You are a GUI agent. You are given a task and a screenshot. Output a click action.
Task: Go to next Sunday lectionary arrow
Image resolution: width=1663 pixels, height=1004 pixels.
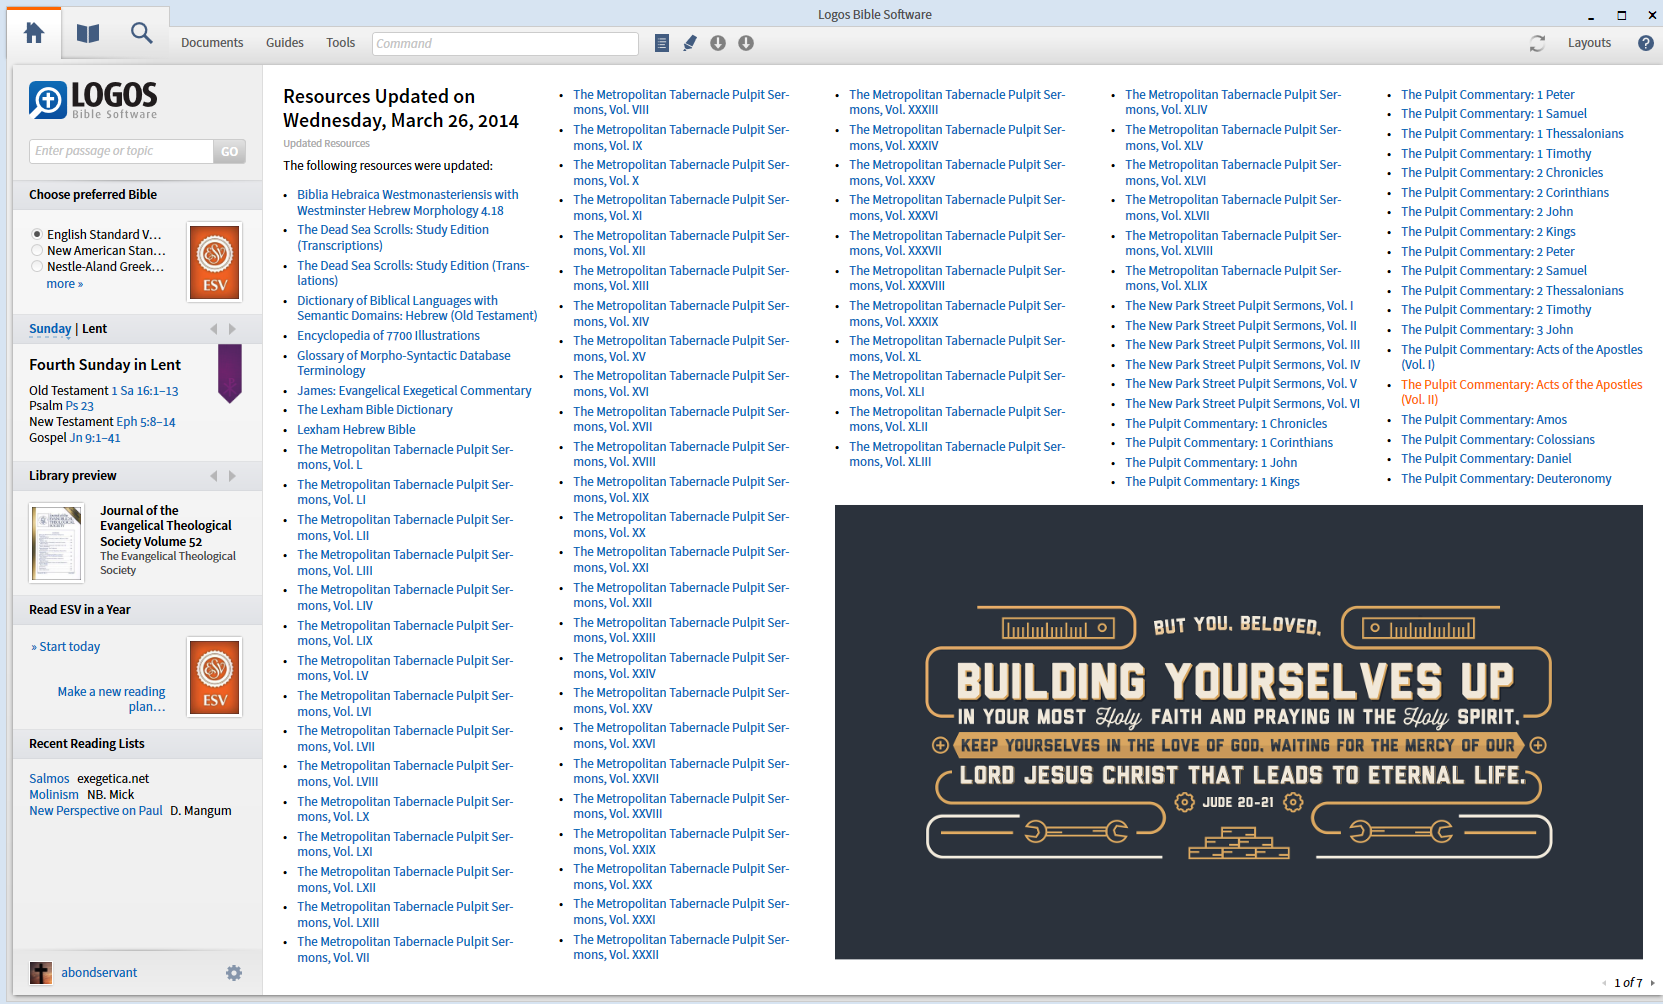click(x=232, y=329)
